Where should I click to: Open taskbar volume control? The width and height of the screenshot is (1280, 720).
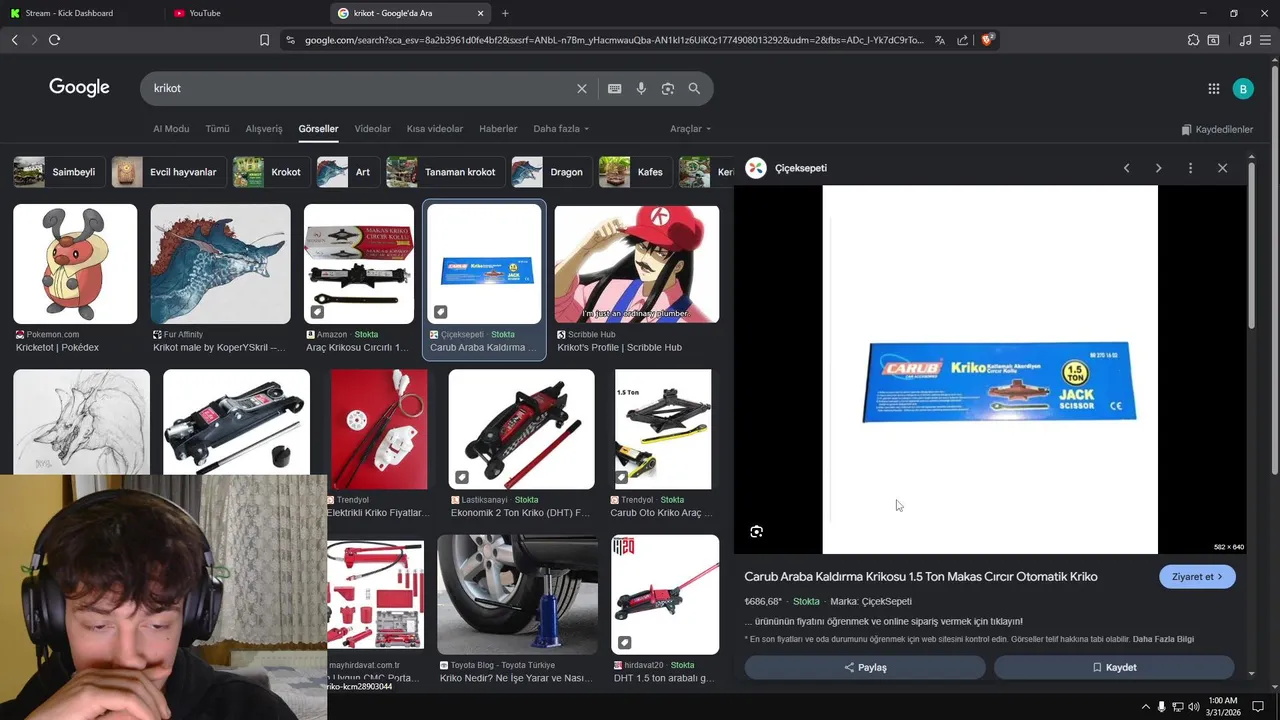click(x=1193, y=707)
